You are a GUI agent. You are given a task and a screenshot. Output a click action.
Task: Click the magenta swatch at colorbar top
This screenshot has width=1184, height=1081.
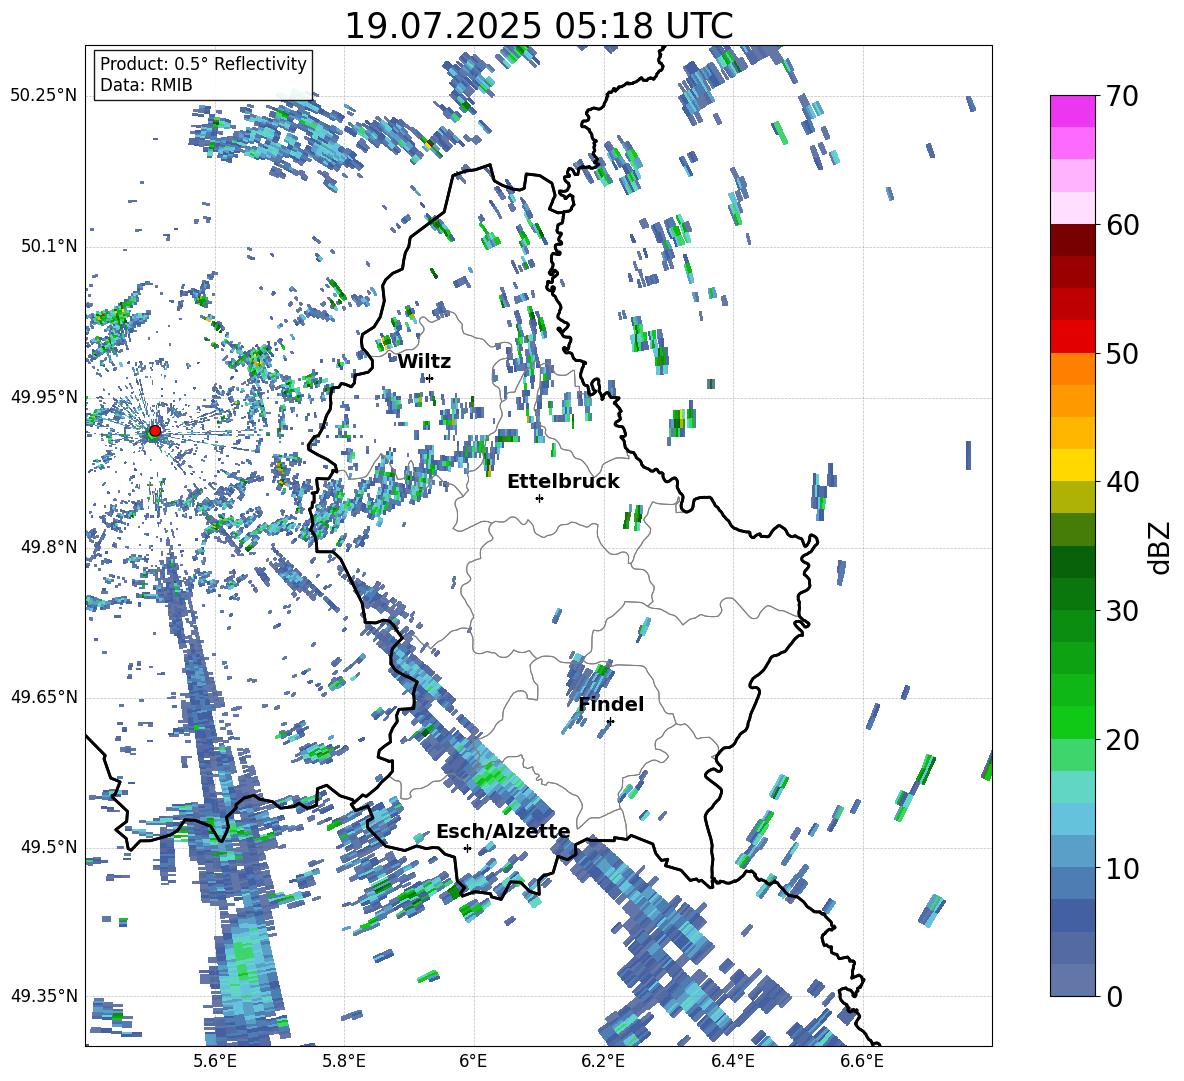pos(1072,111)
